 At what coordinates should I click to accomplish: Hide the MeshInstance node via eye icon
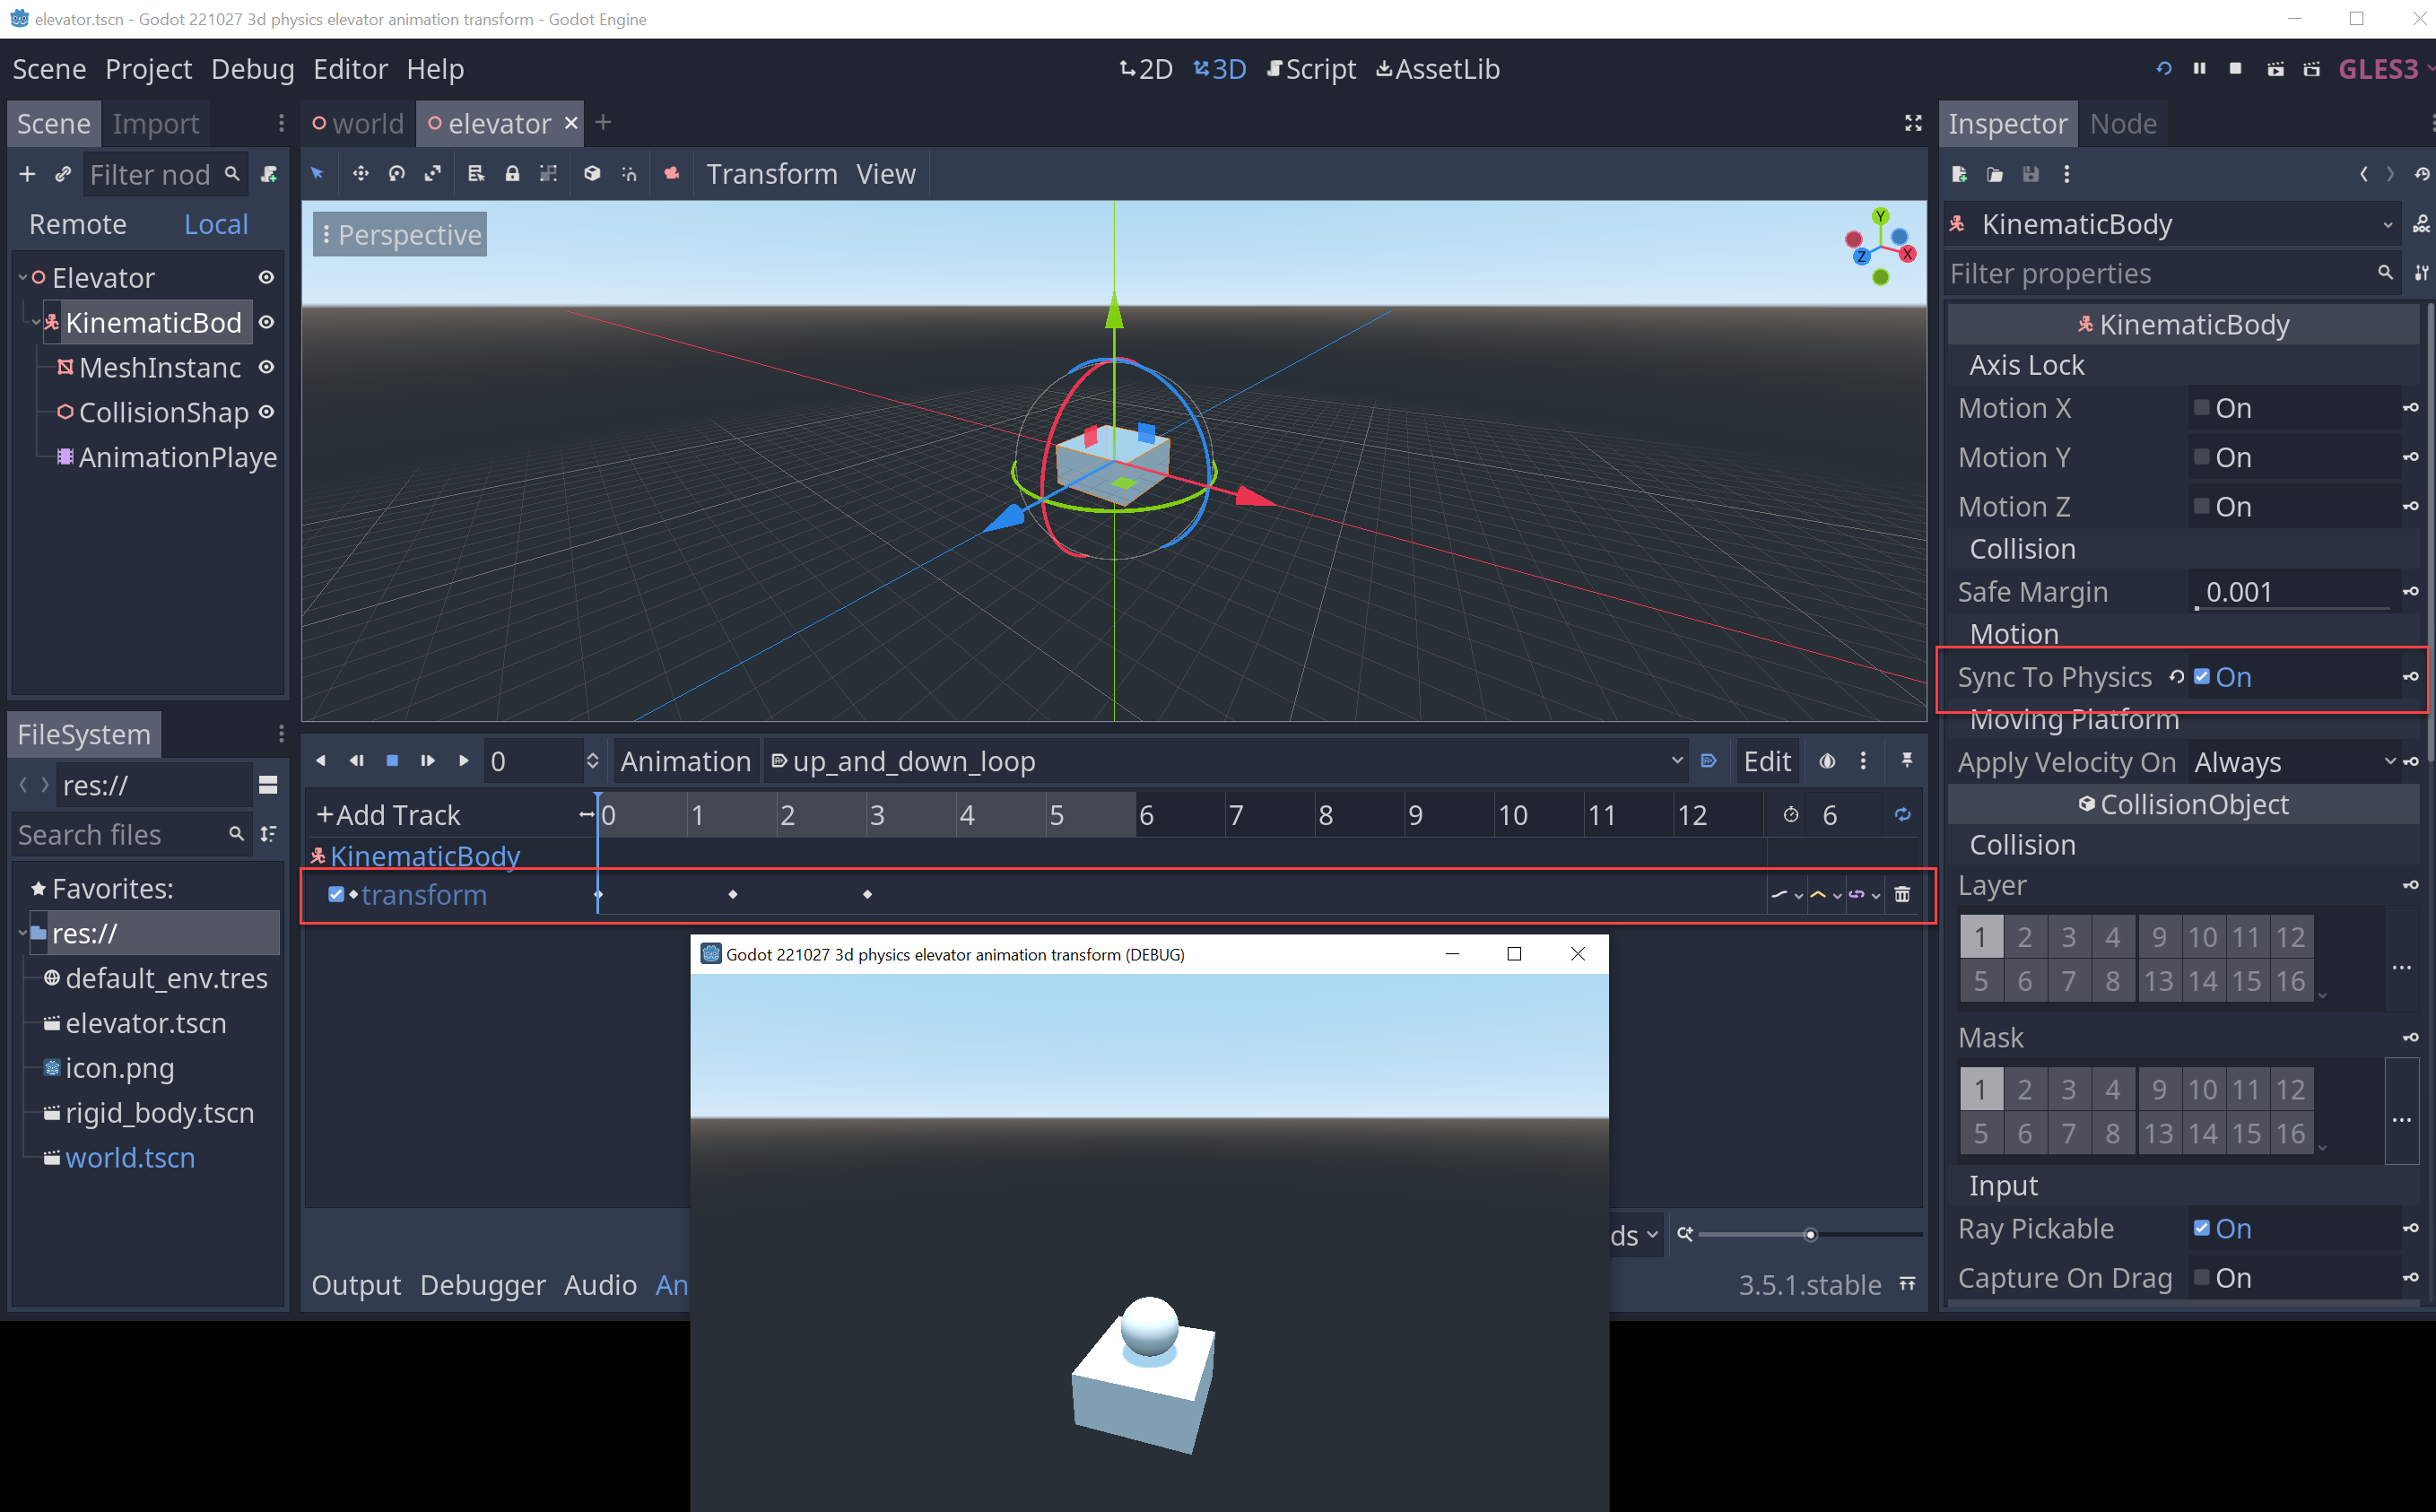click(266, 367)
